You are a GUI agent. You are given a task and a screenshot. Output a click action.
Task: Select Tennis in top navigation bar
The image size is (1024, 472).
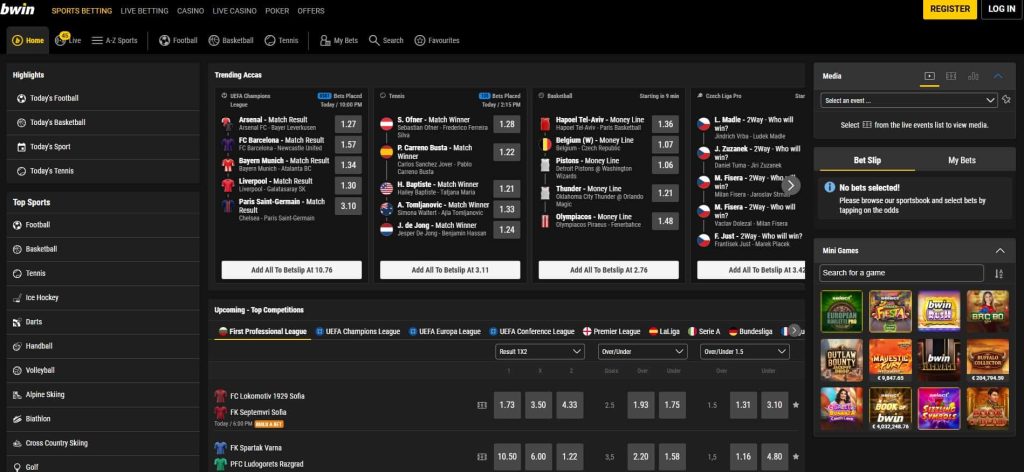pyautogui.click(x=281, y=40)
